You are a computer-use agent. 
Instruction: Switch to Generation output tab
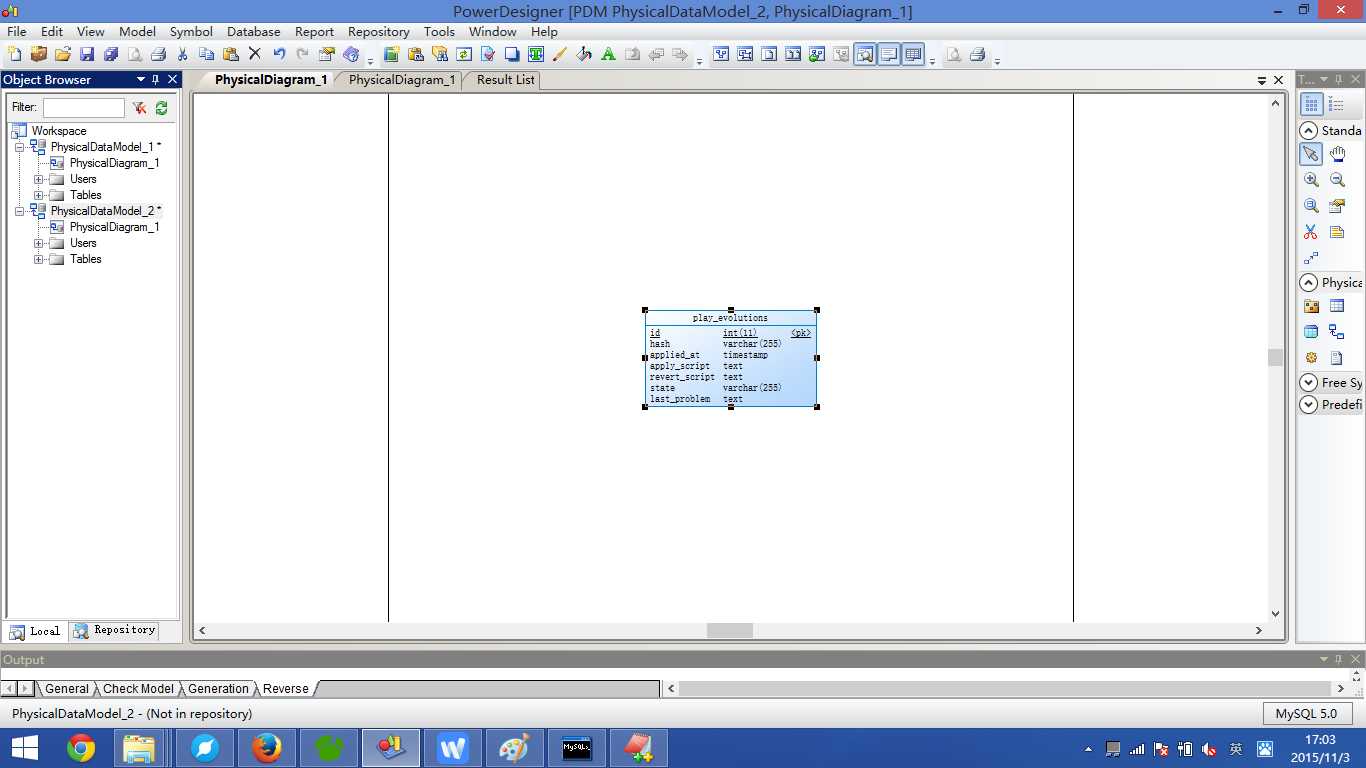[x=218, y=689]
